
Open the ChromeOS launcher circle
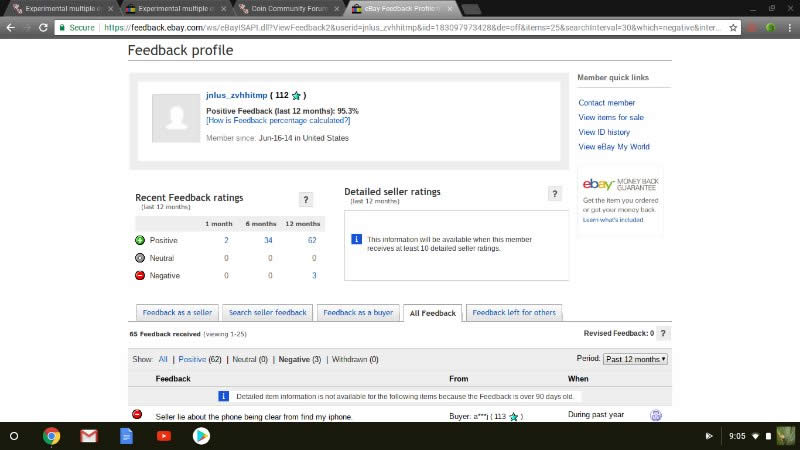(x=14, y=436)
